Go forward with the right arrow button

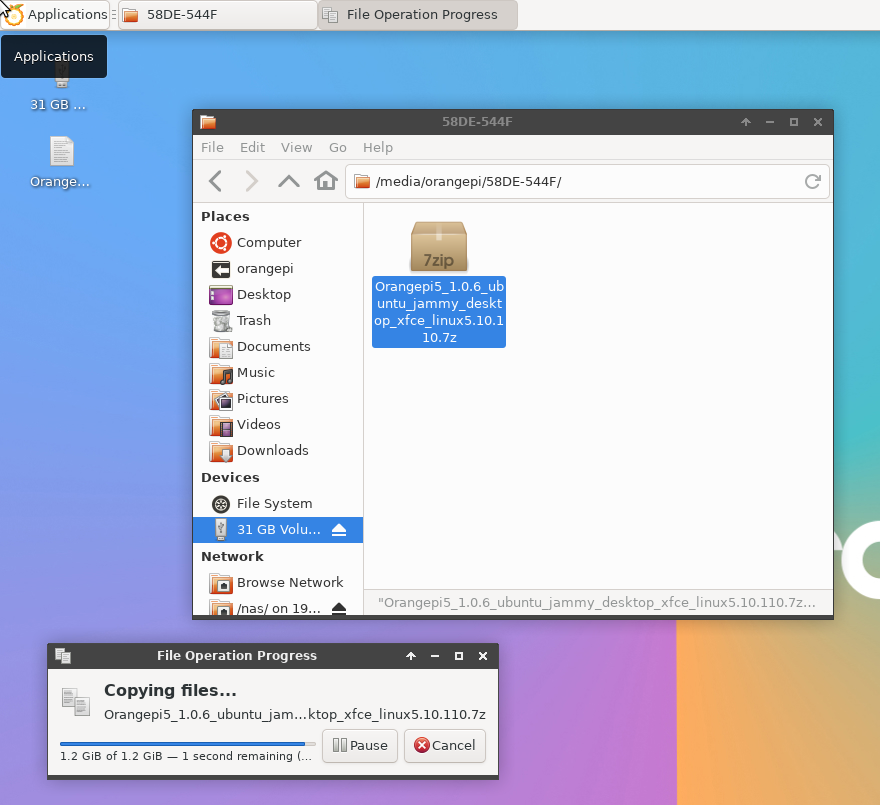[x=251, y=181]
